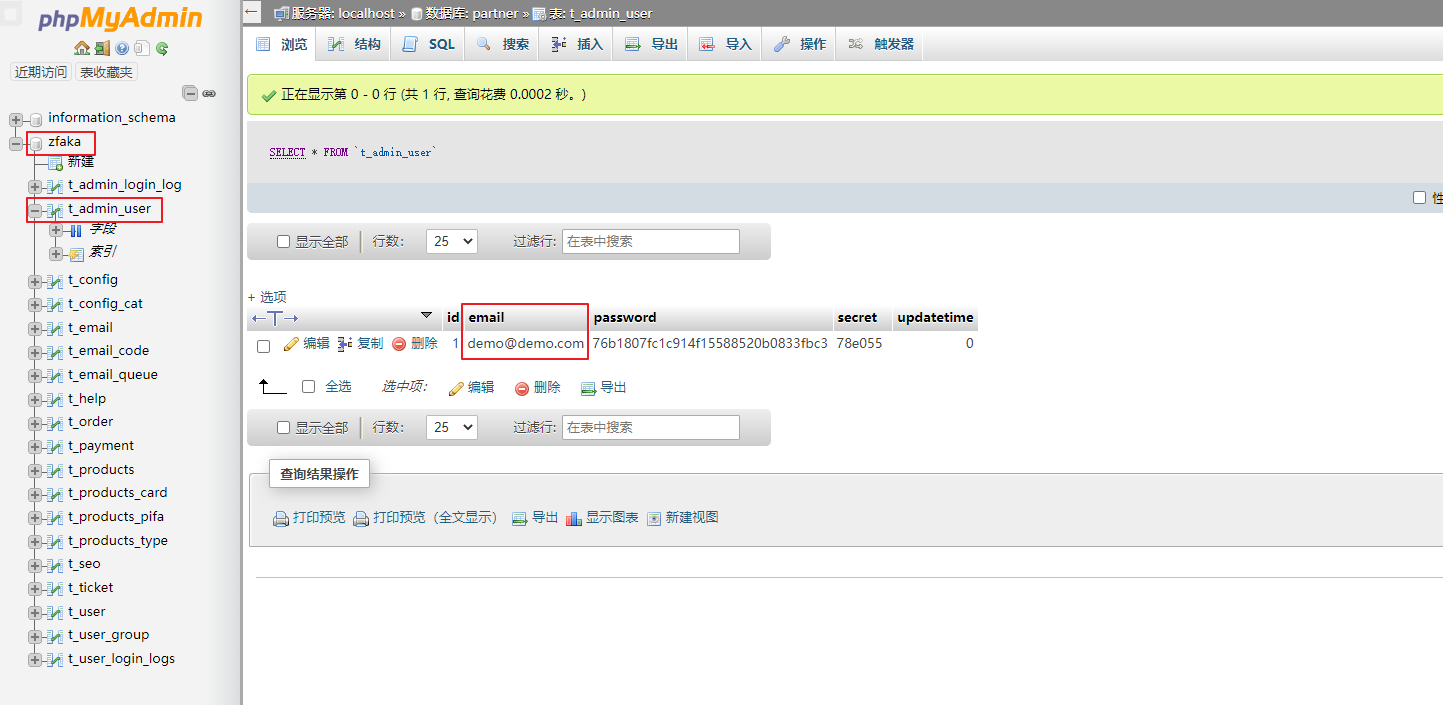Click the chain link icon in sidebar
Screen dimensions: 1443x705
209,93
